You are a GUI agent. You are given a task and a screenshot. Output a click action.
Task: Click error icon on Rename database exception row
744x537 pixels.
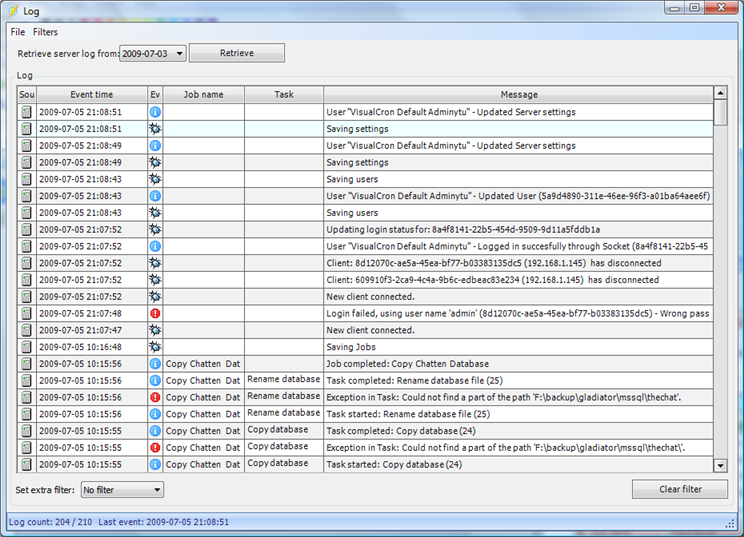click(x=155, y=397)
